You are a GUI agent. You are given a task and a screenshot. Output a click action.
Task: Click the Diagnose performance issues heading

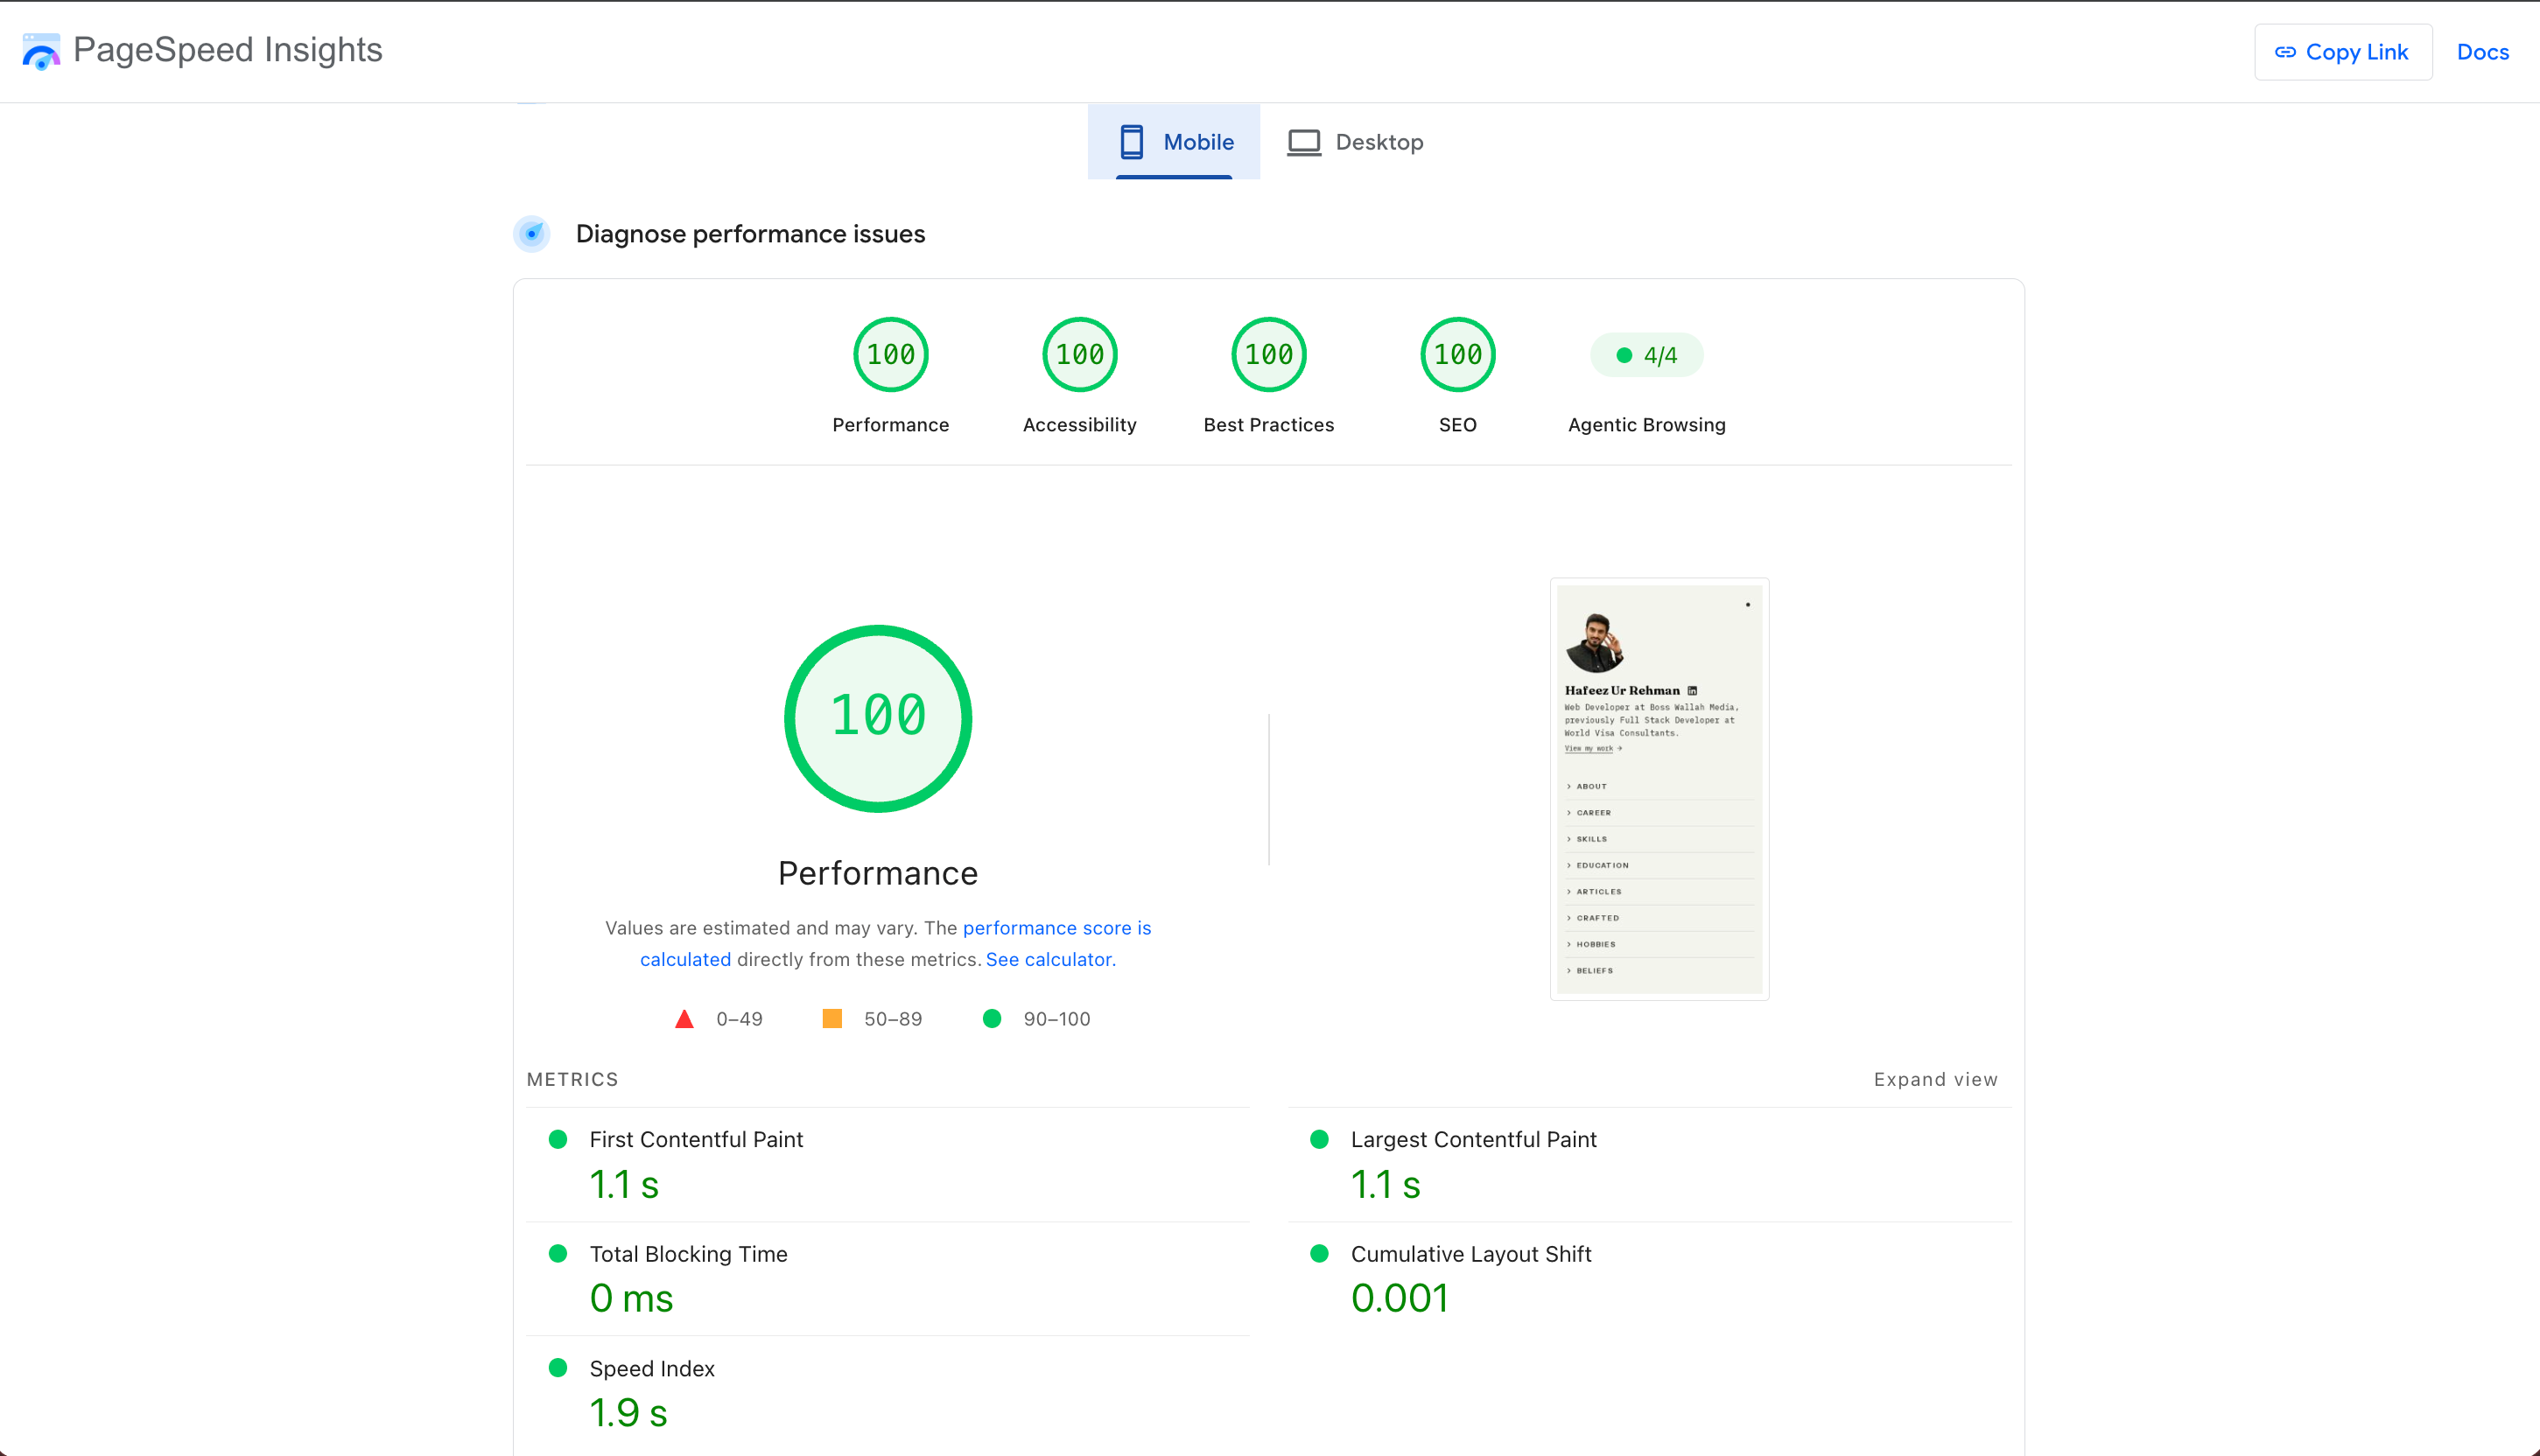pos(750,234)
